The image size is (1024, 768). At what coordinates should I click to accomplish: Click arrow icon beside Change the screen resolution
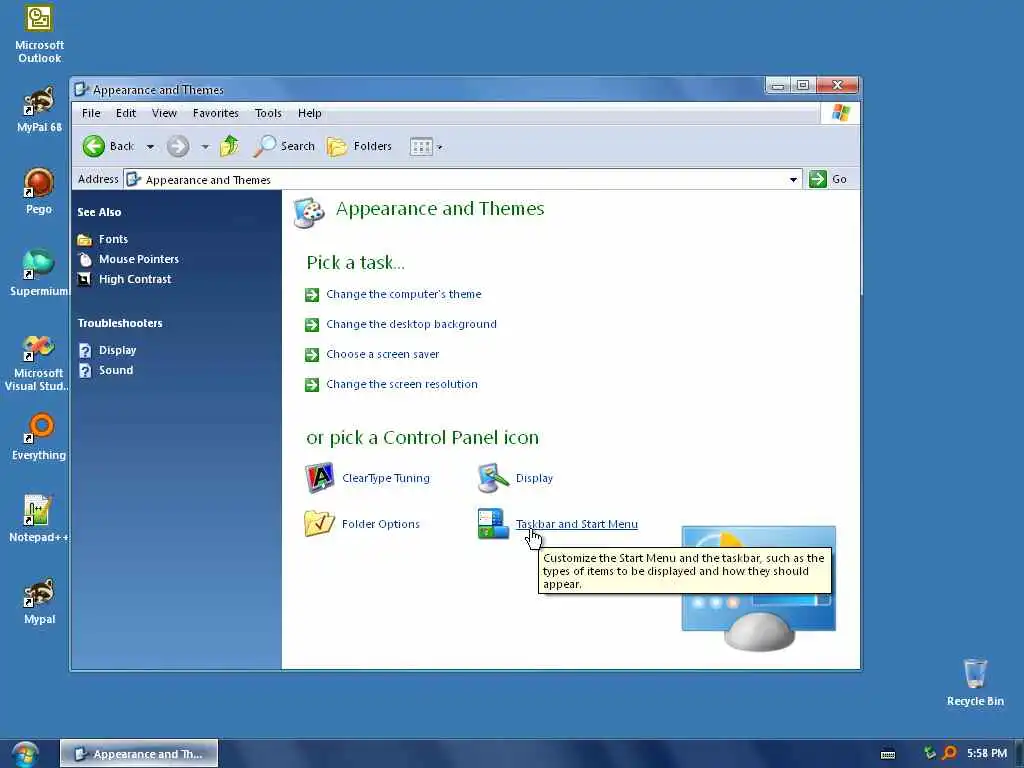312,385
